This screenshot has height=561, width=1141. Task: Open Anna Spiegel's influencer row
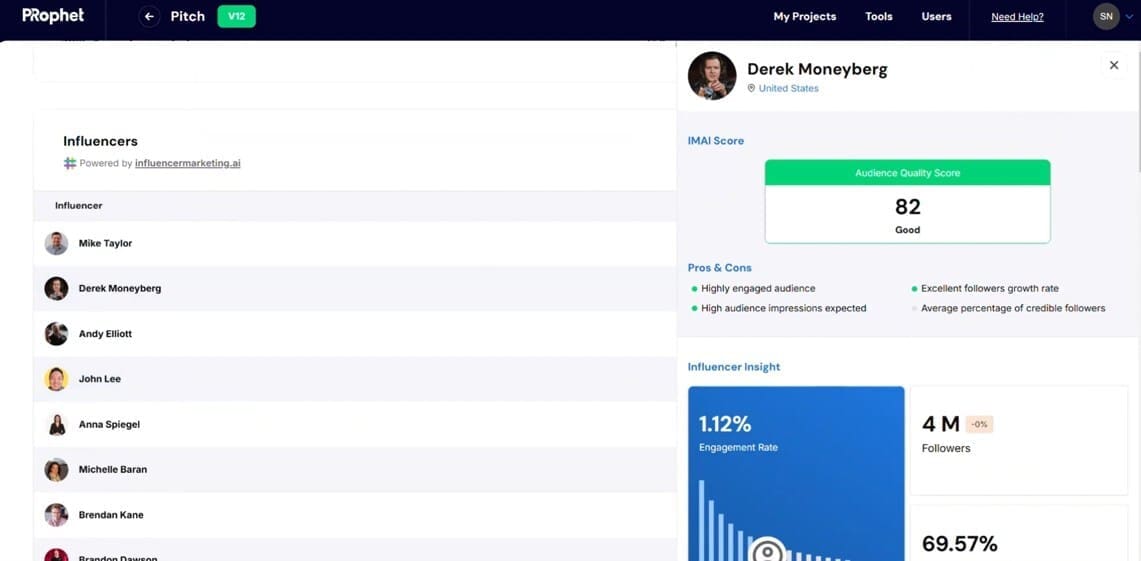click(355, 424)
